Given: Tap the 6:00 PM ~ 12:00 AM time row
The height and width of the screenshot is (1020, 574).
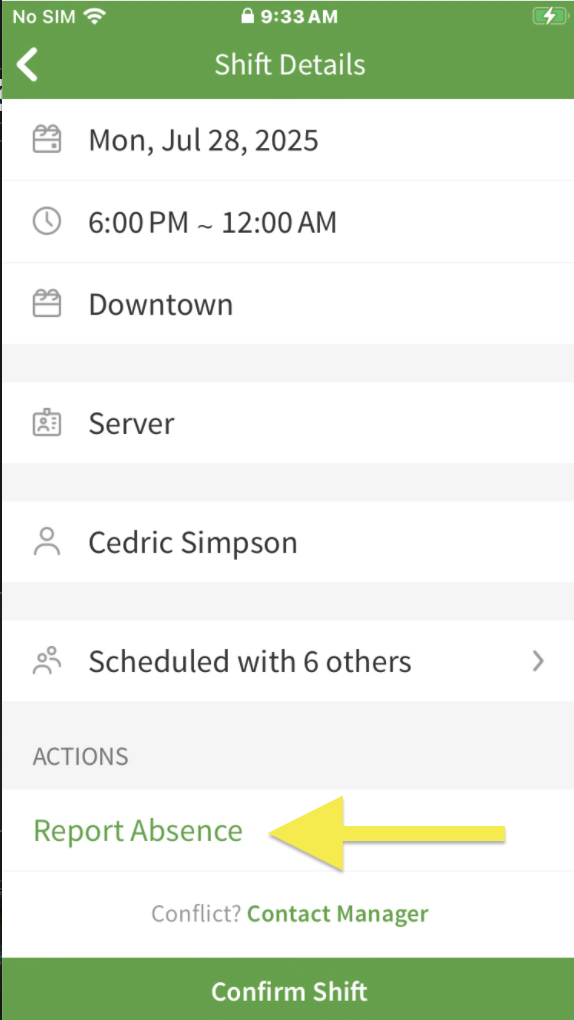Looking at the screenshot, I should [x=288, y=222].
